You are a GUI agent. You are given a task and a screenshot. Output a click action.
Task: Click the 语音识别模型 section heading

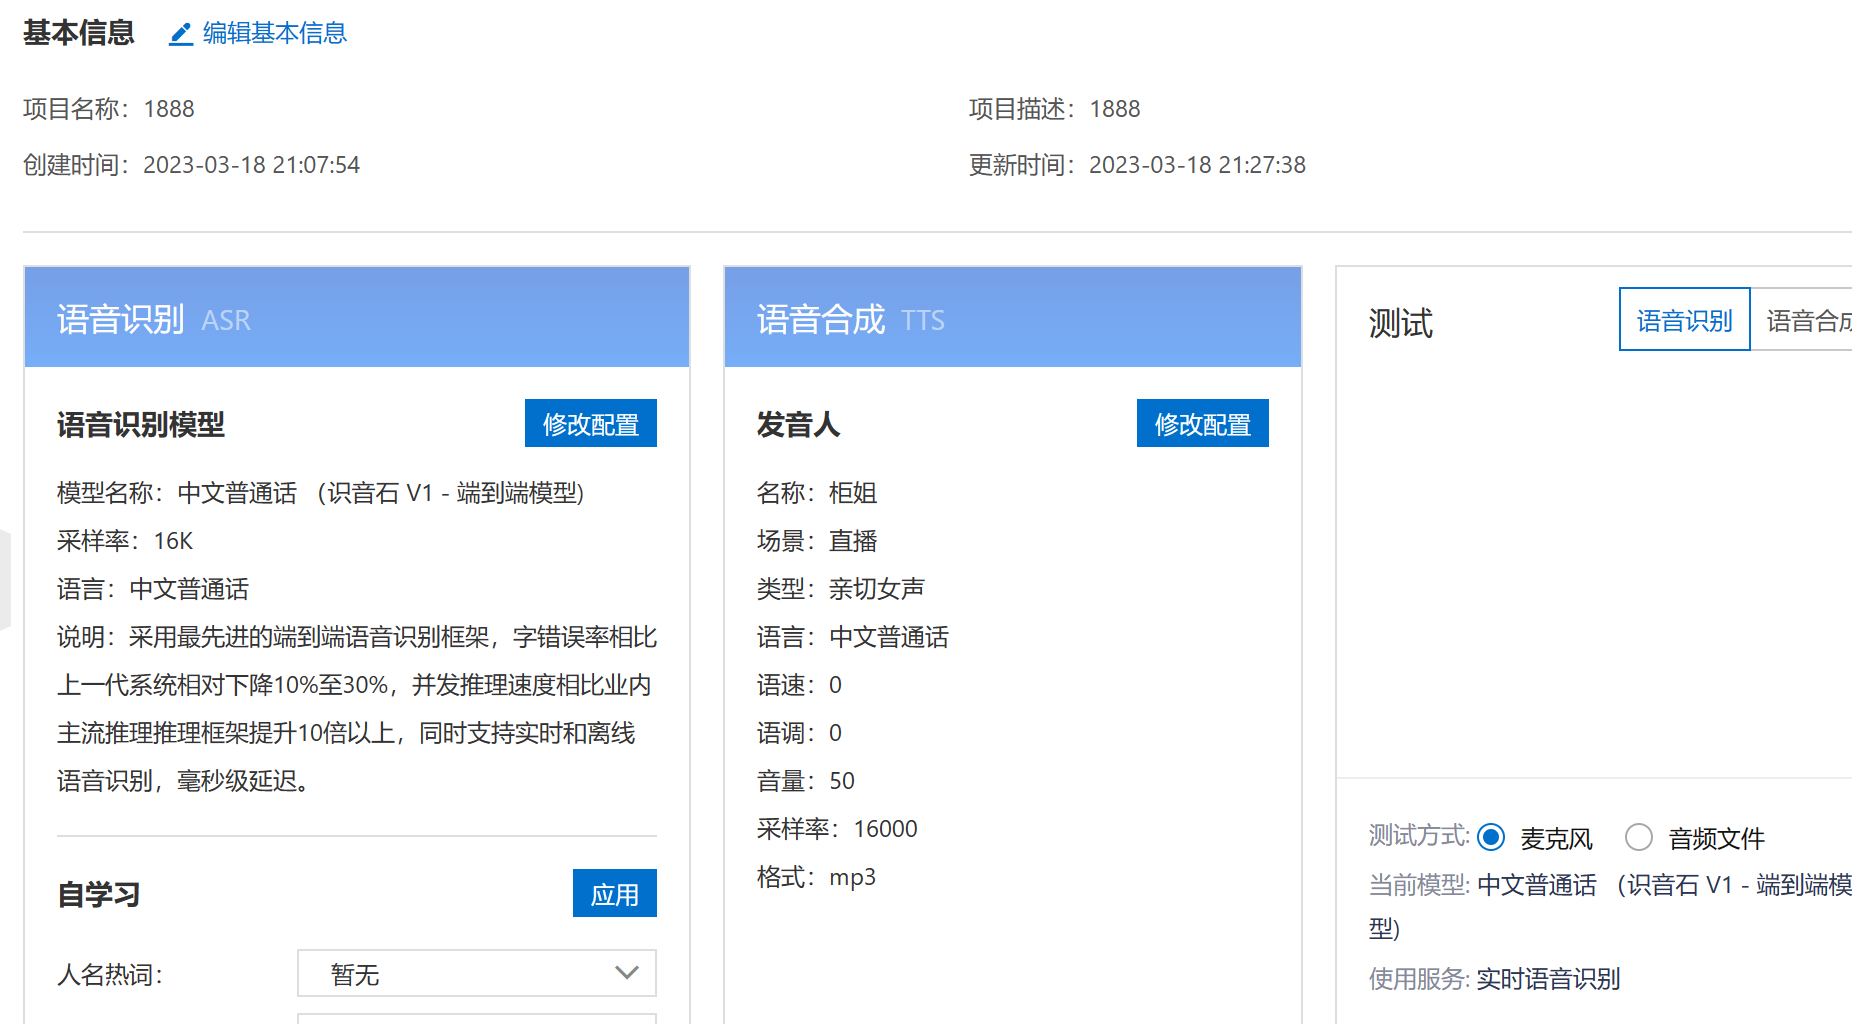point(141,425)
